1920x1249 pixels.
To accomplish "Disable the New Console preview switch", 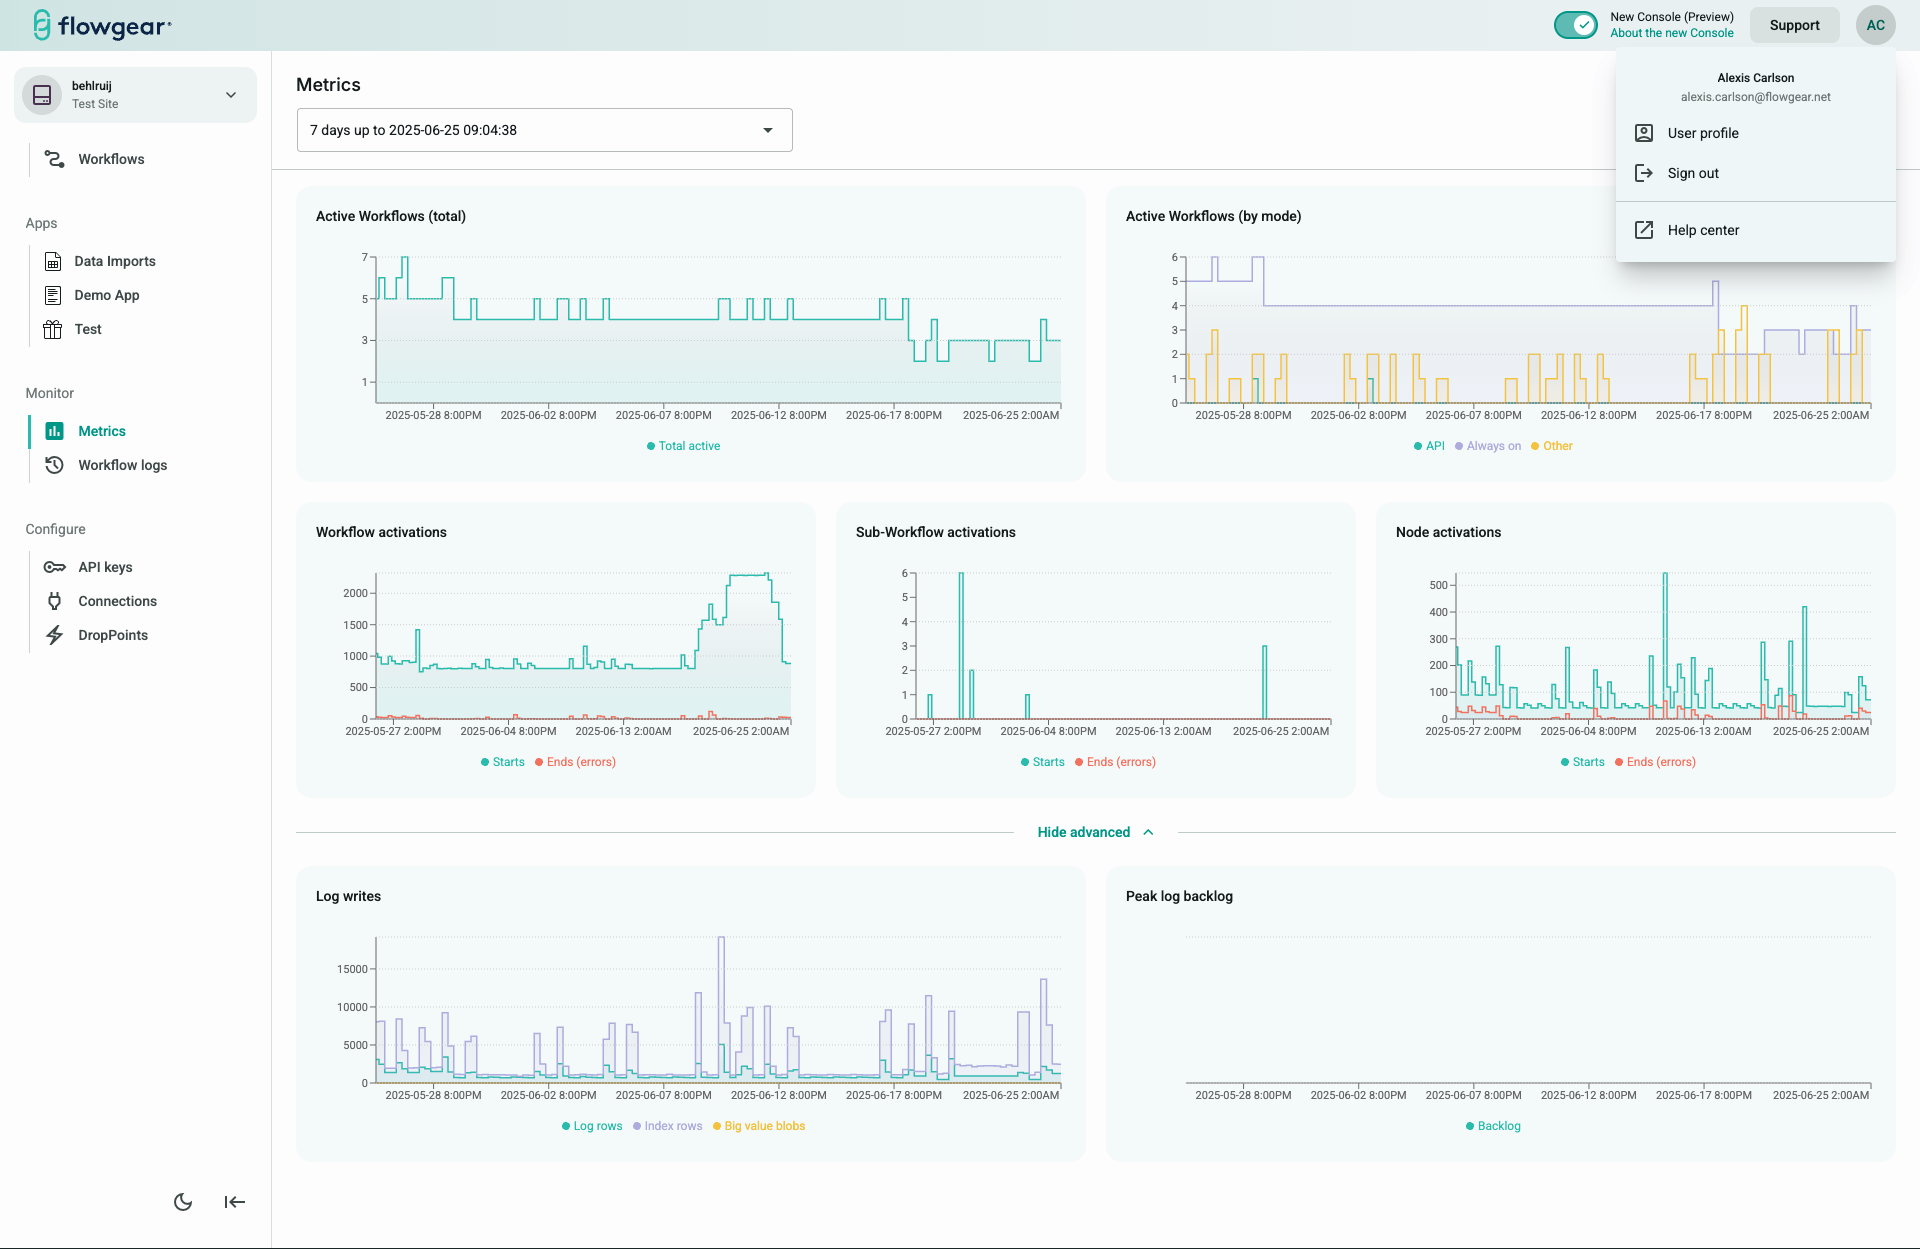I will click(x=1576, y=25).
